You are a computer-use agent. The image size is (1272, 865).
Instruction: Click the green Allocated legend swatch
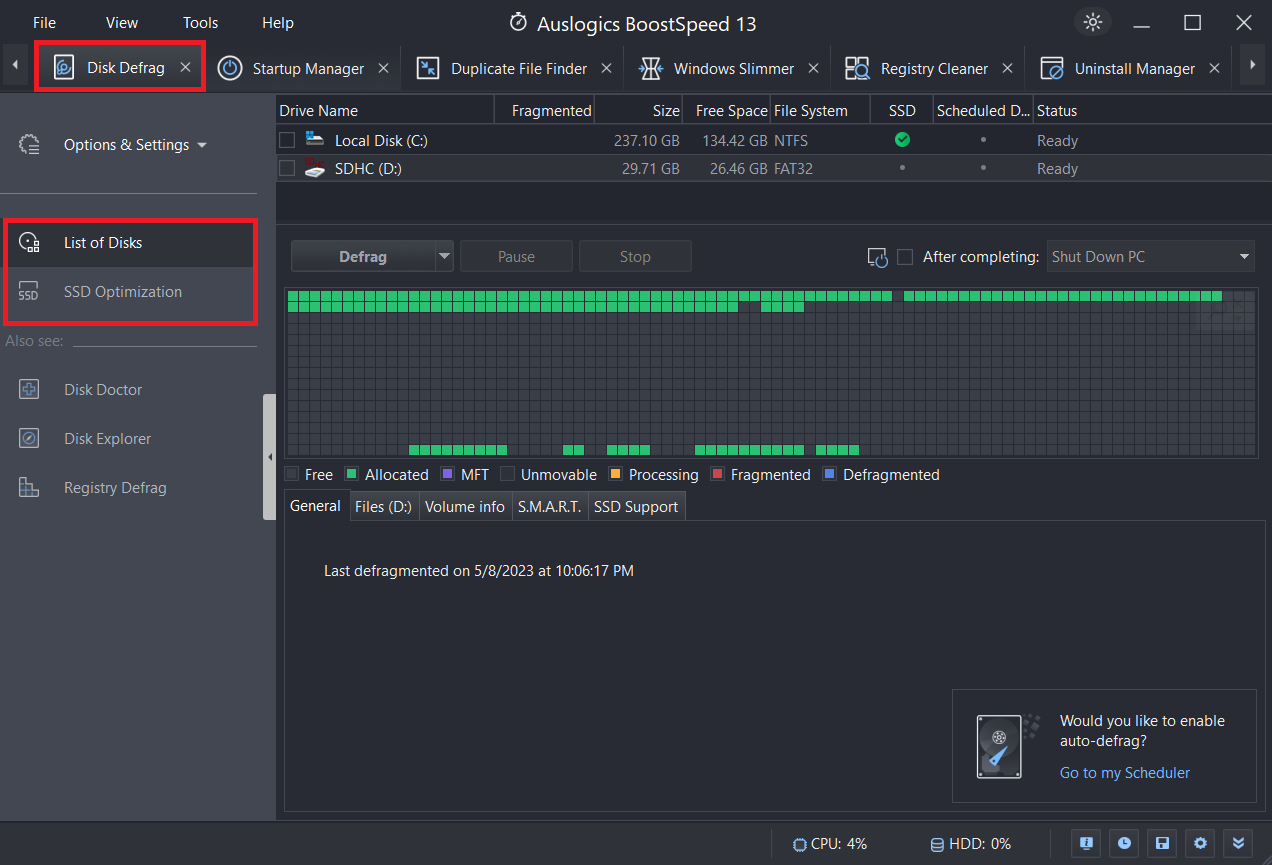[351, 474]
